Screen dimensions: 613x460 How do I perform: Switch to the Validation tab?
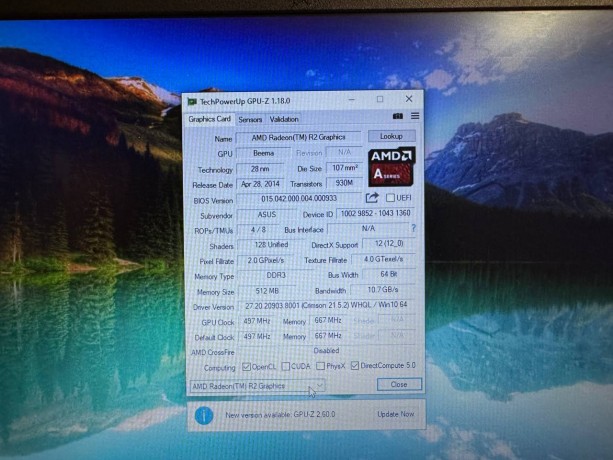(284, 119)
